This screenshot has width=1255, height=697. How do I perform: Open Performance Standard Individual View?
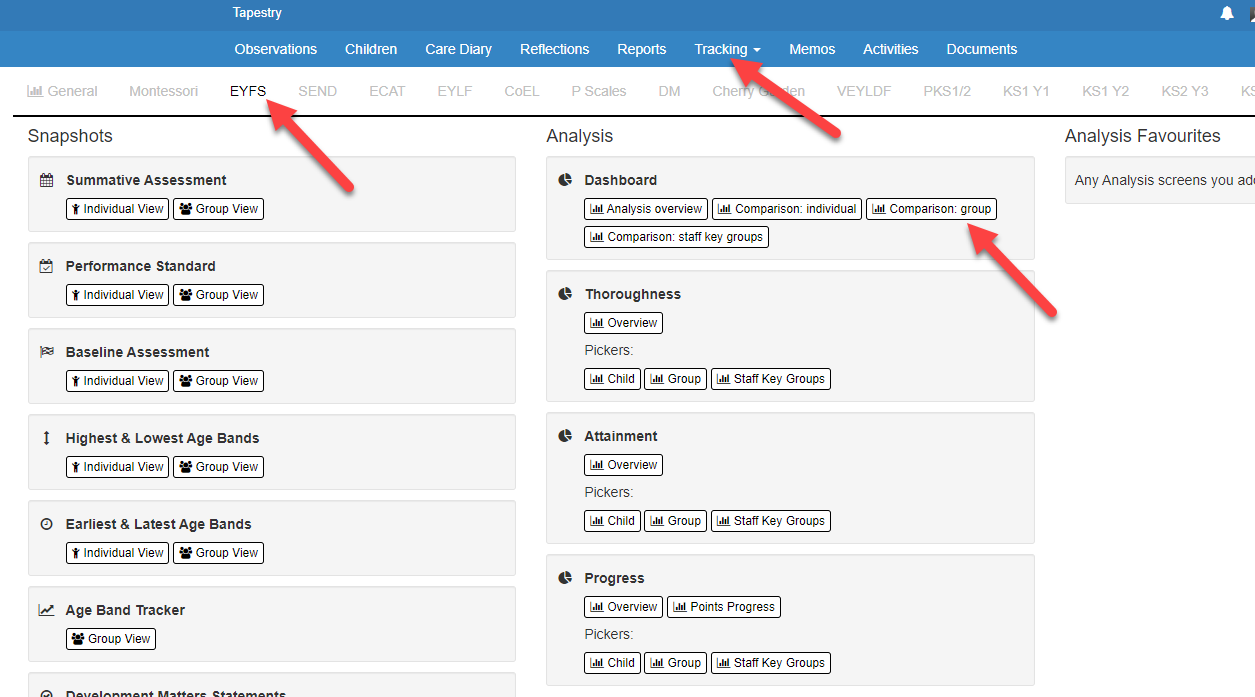click(x=118, y=295)
